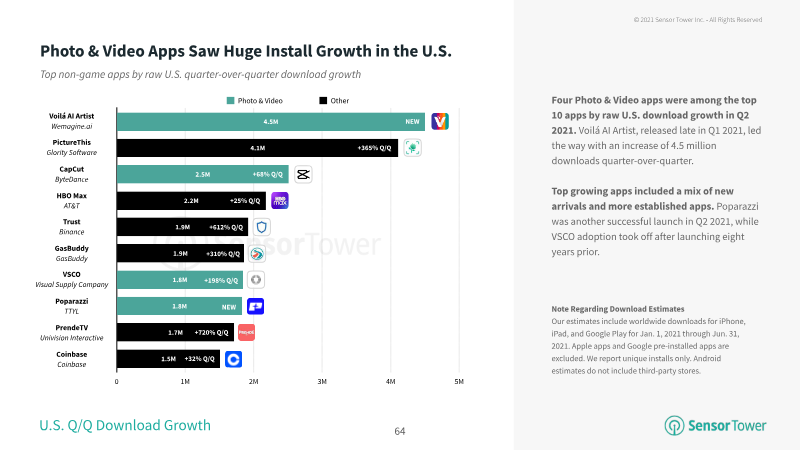Click the black Other legend swatch

323,101
